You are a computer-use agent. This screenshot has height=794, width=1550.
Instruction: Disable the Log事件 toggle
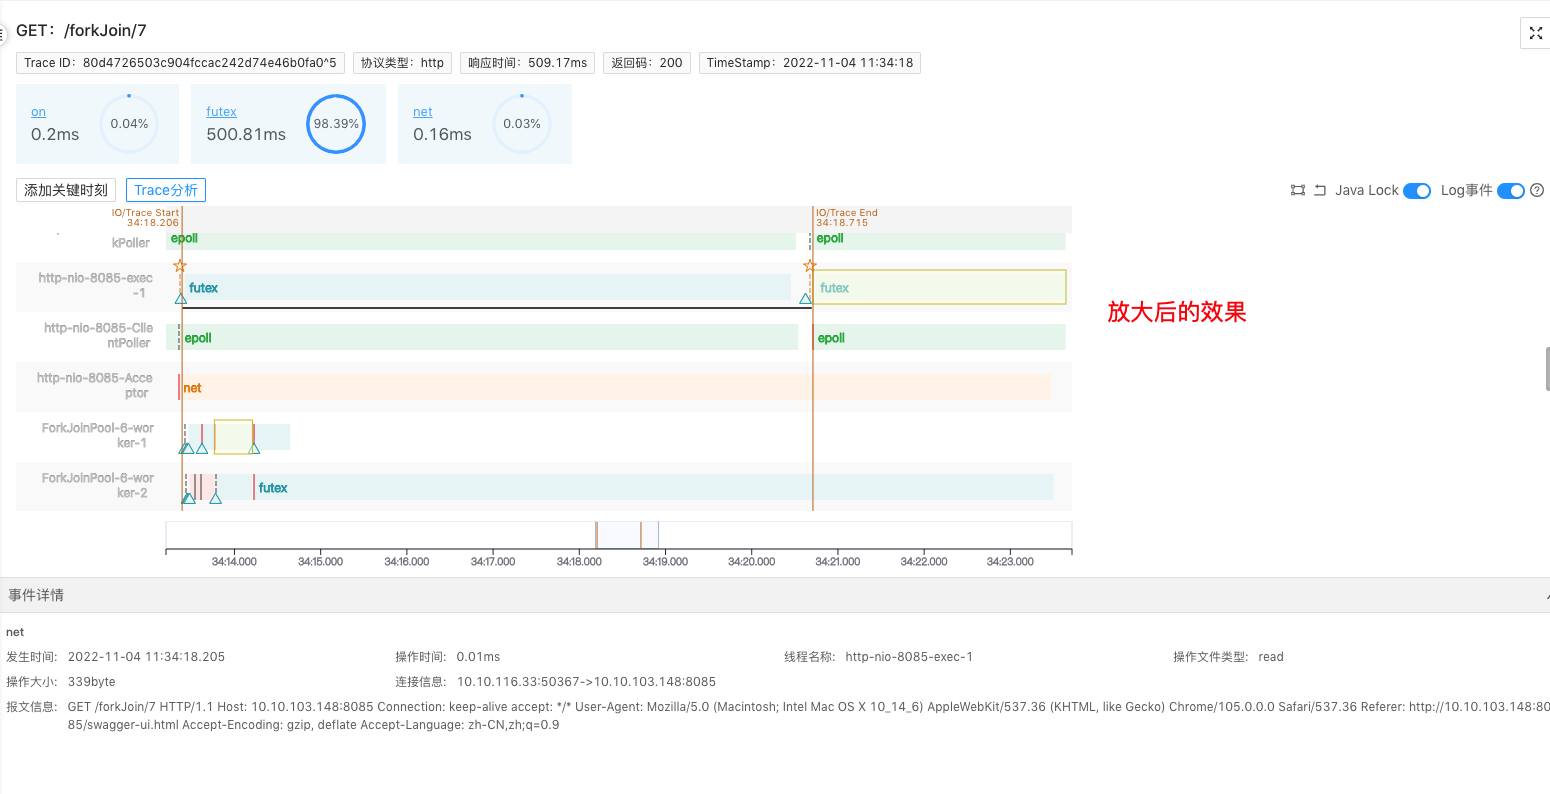point(1510,191)
